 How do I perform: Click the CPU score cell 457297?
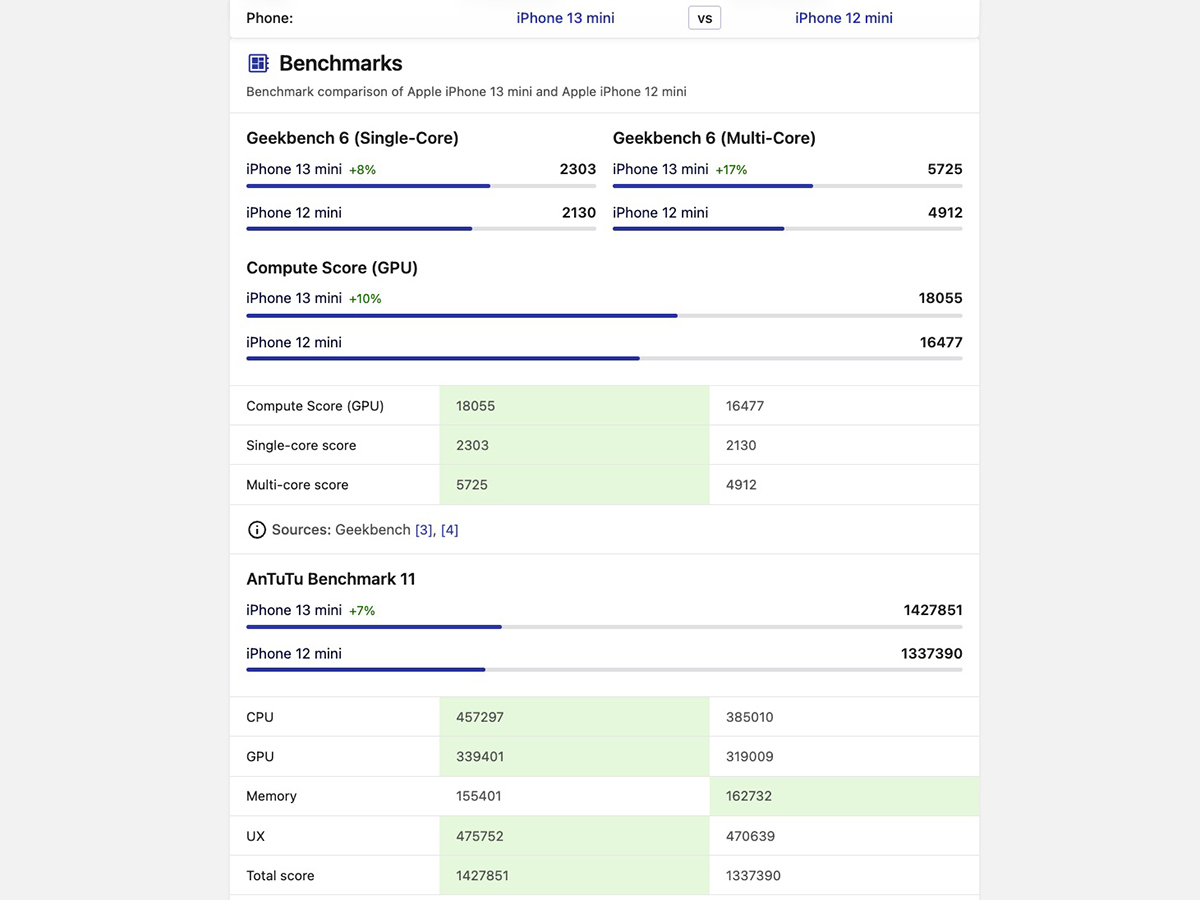pyautogui.click(x=574, y=717)
